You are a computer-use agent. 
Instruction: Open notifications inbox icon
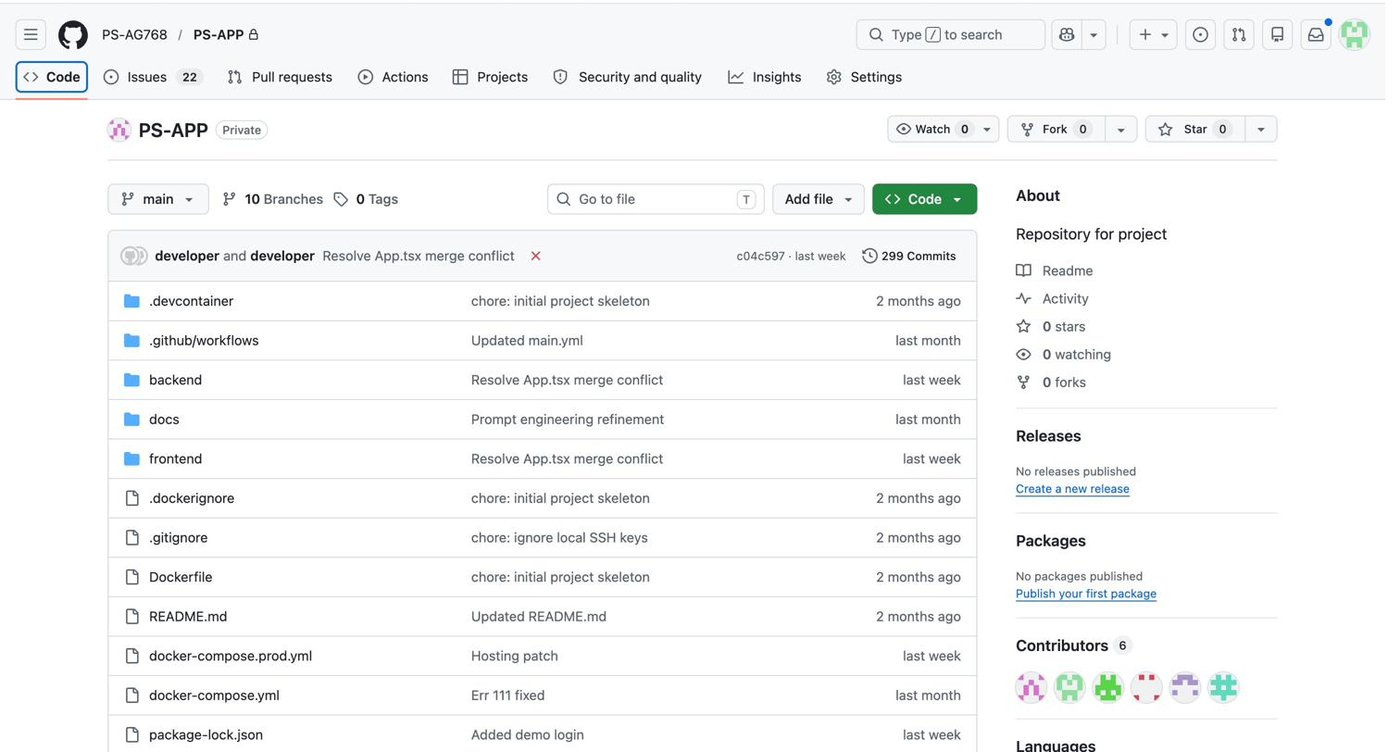point(1316,35)
